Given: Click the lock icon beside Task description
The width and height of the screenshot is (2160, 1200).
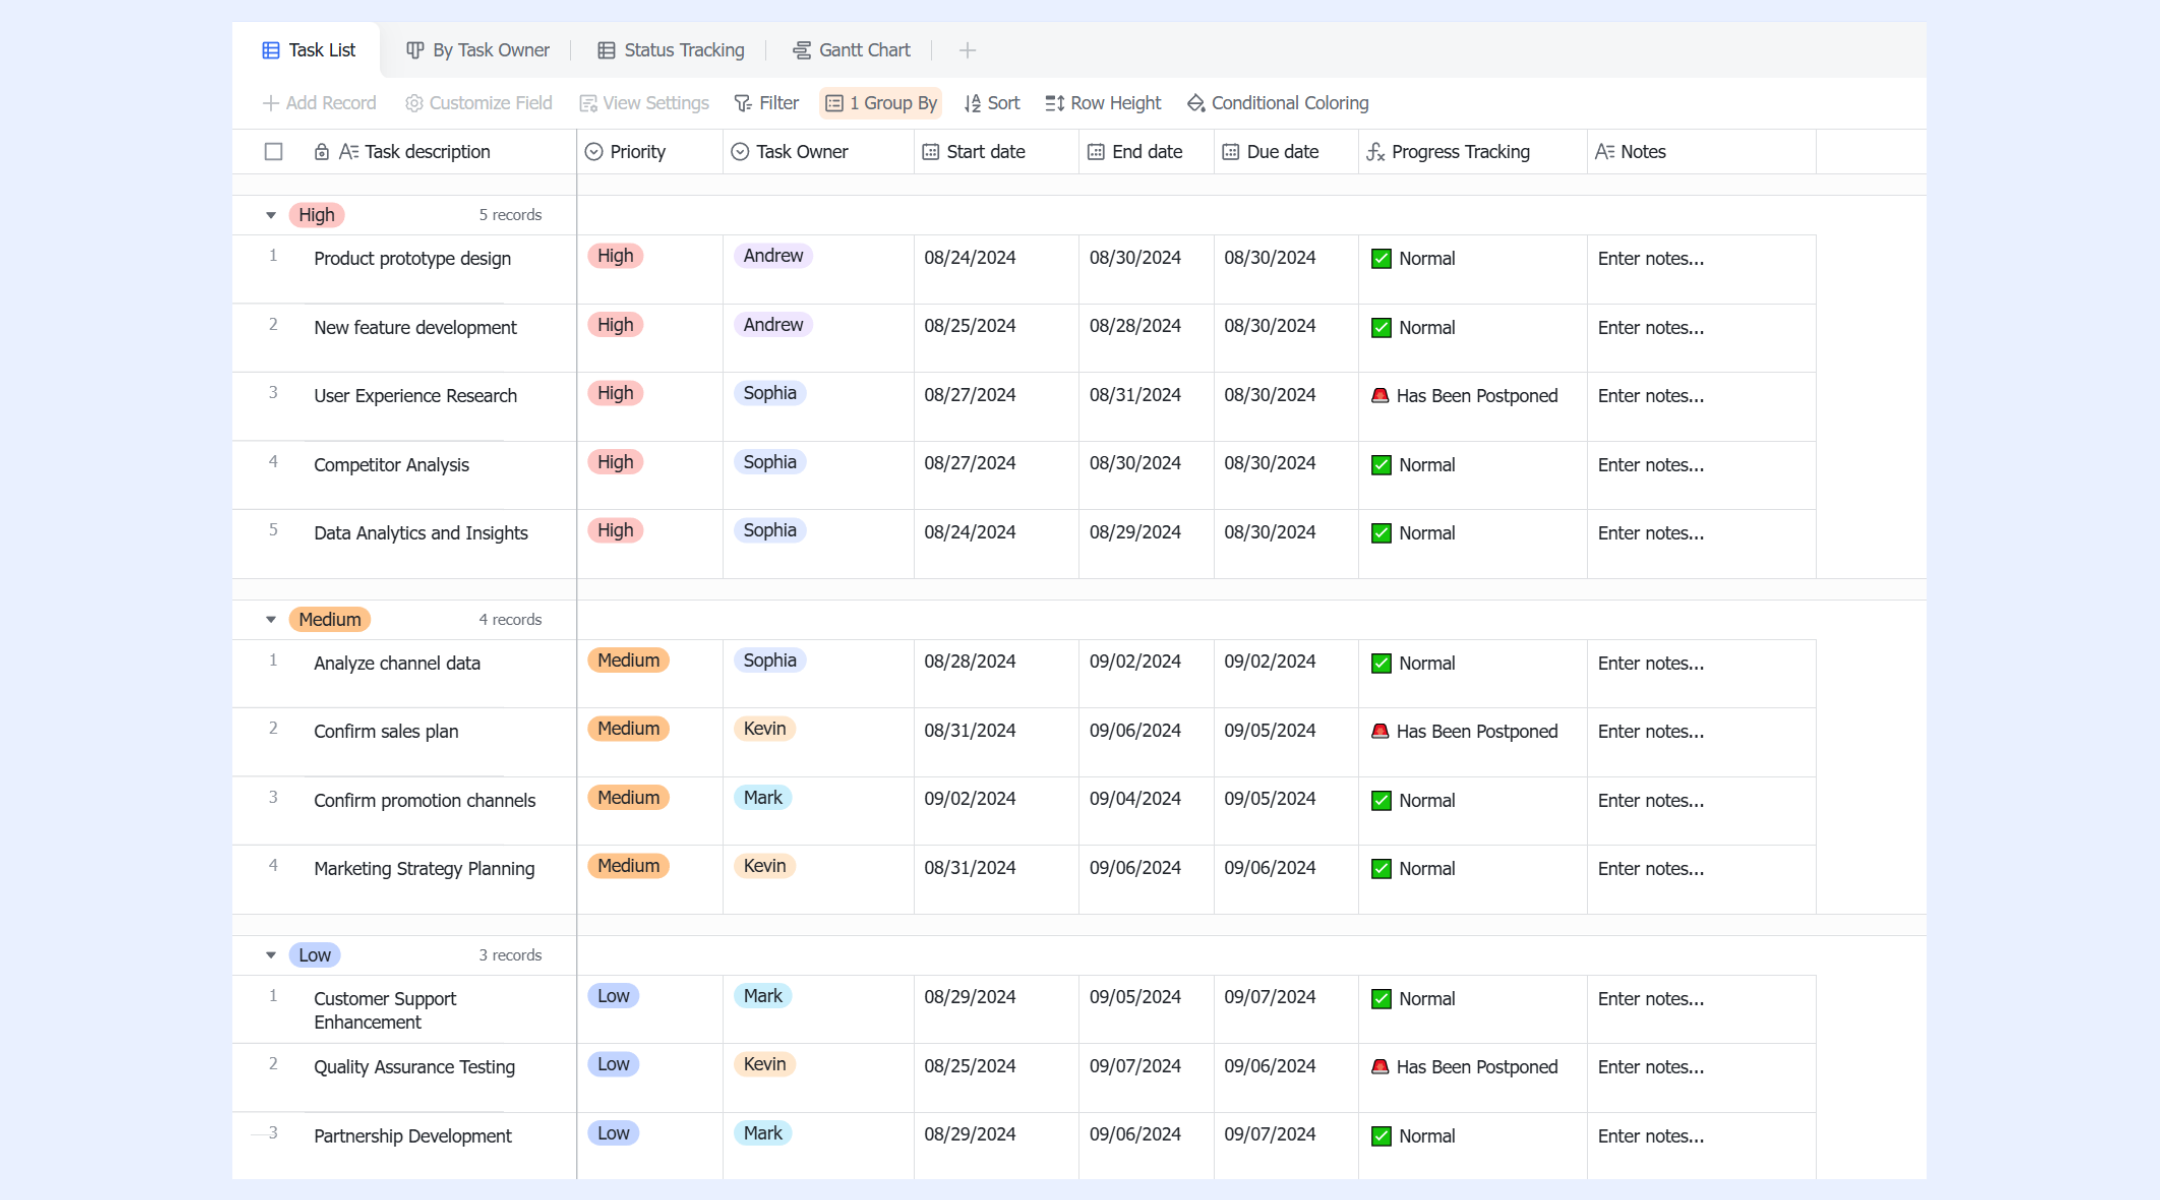Looking at the screenshot, I should pyautogui.click(x=321, y=152).
